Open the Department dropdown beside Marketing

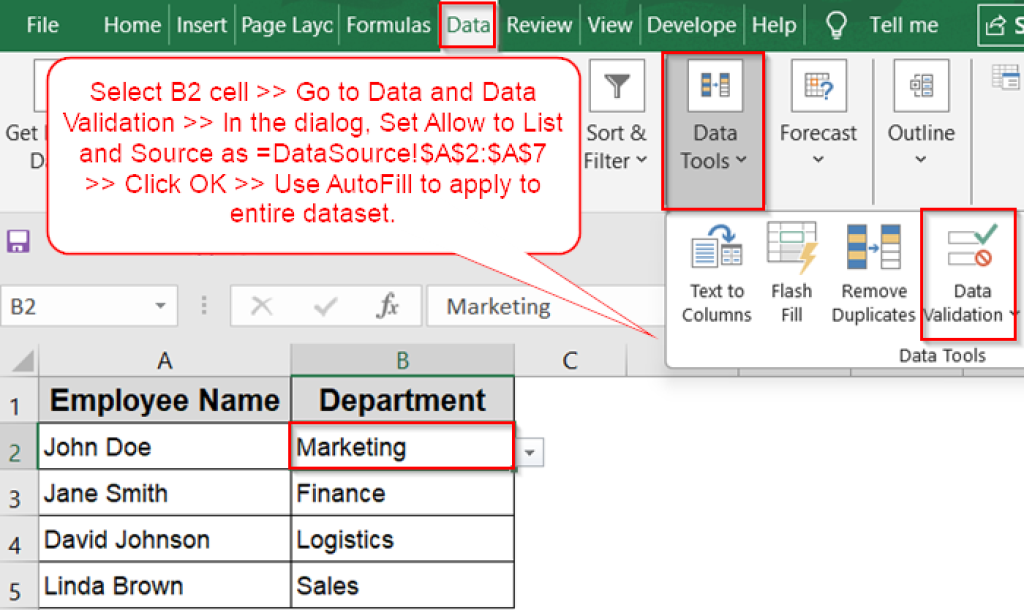click(x=528, y=452)
